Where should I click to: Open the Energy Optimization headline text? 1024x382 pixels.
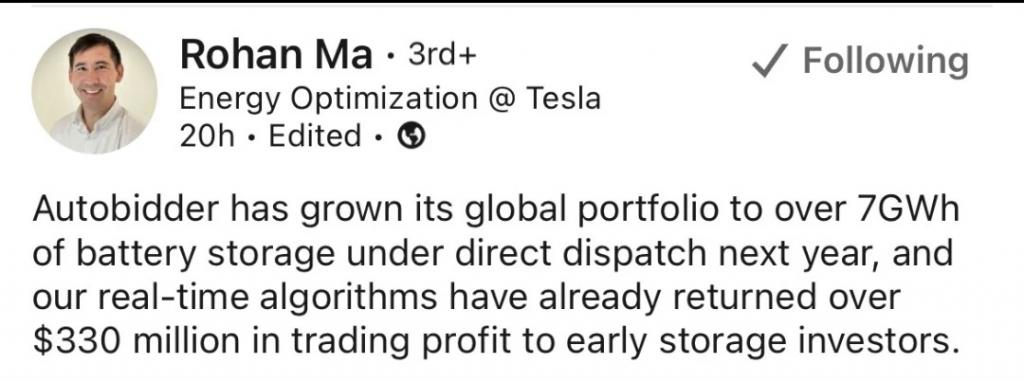(x=329, y=99)
